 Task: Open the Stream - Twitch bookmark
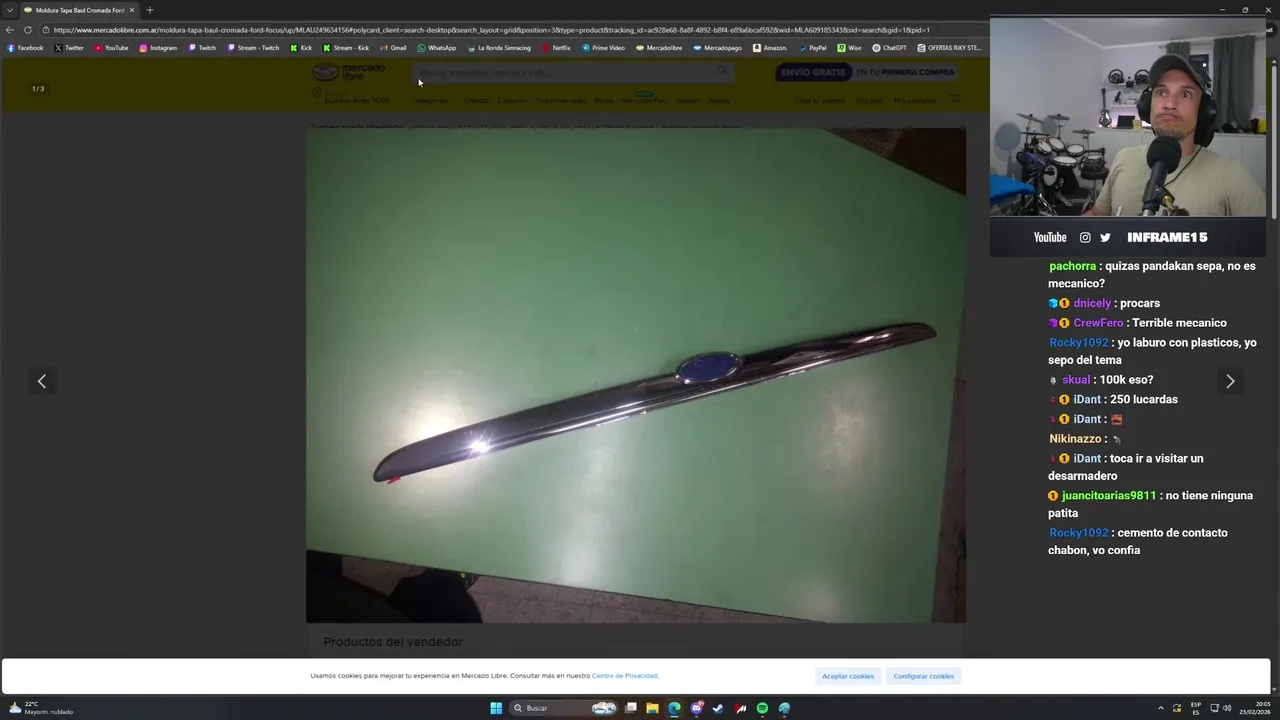[253, 48]
